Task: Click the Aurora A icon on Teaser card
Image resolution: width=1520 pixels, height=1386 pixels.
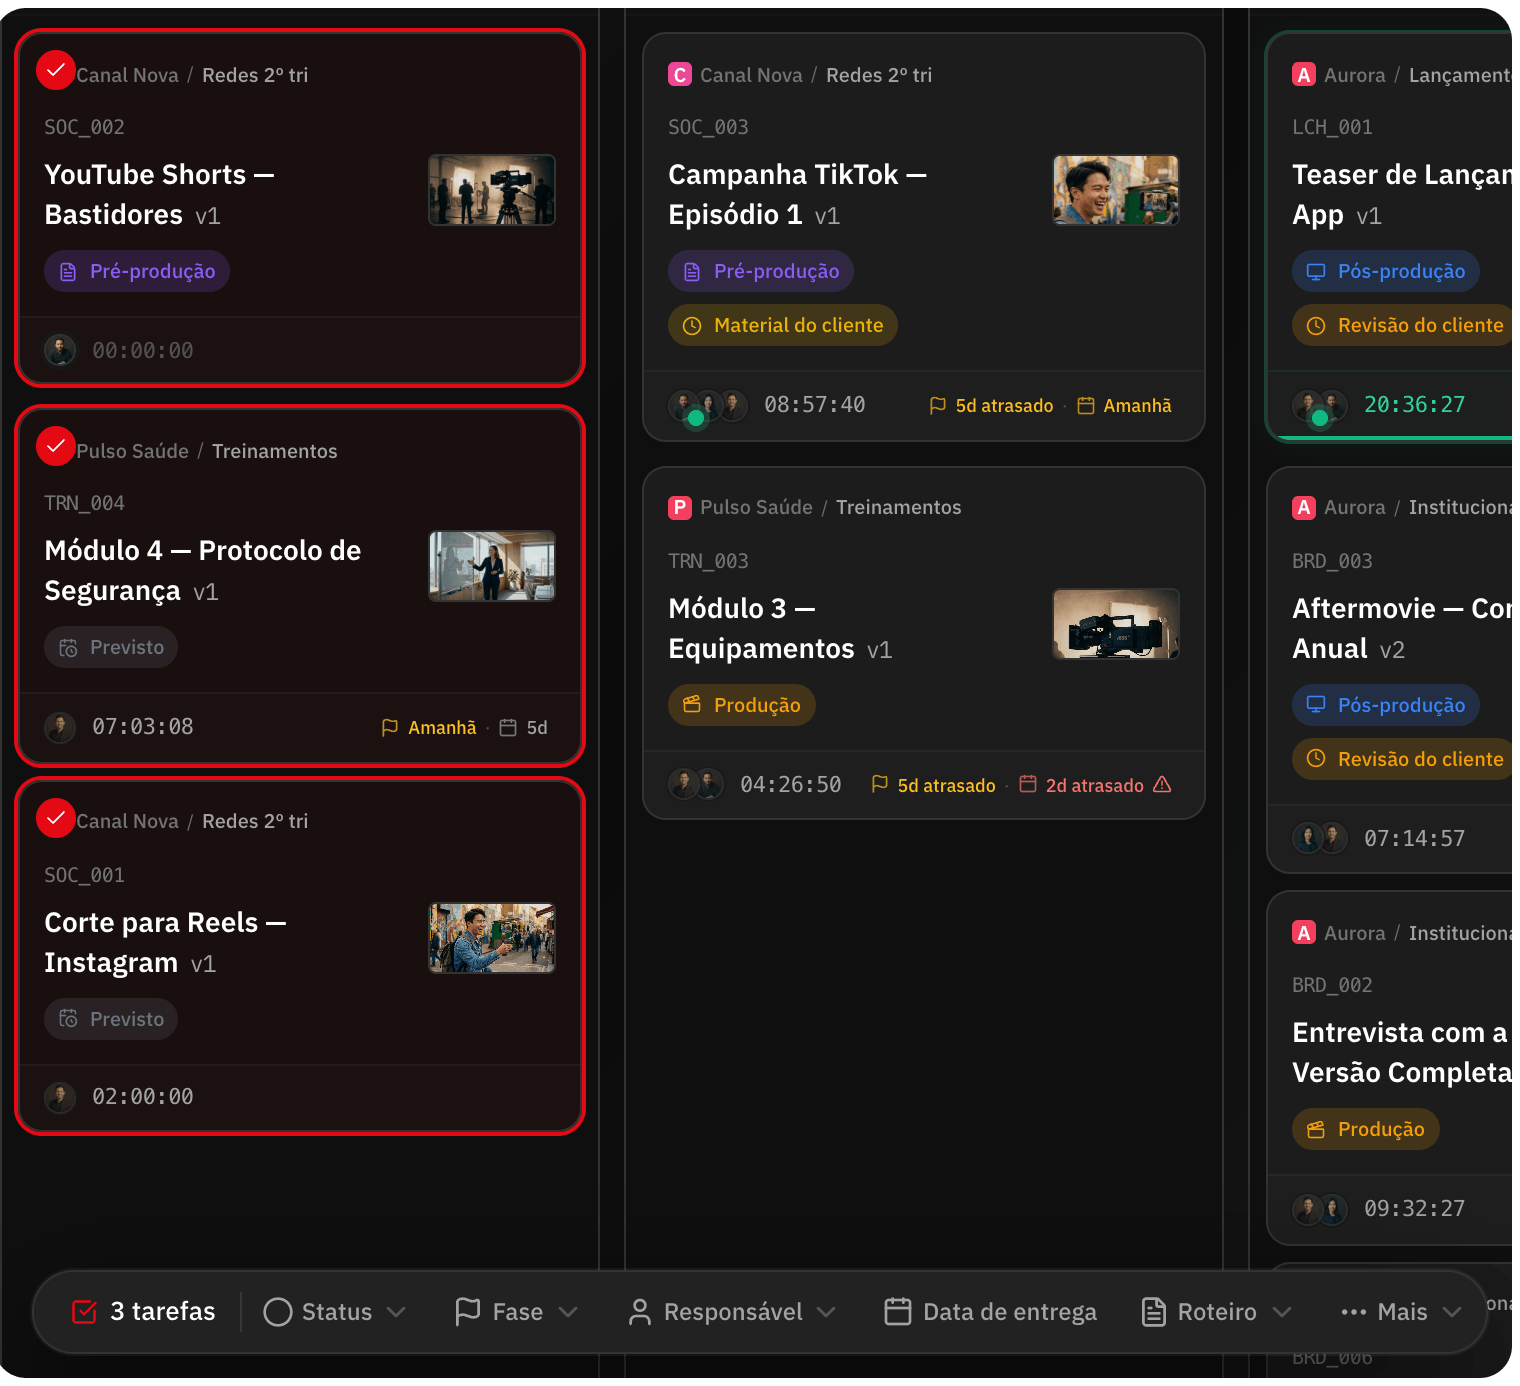Action: (x=1304, y=75)
